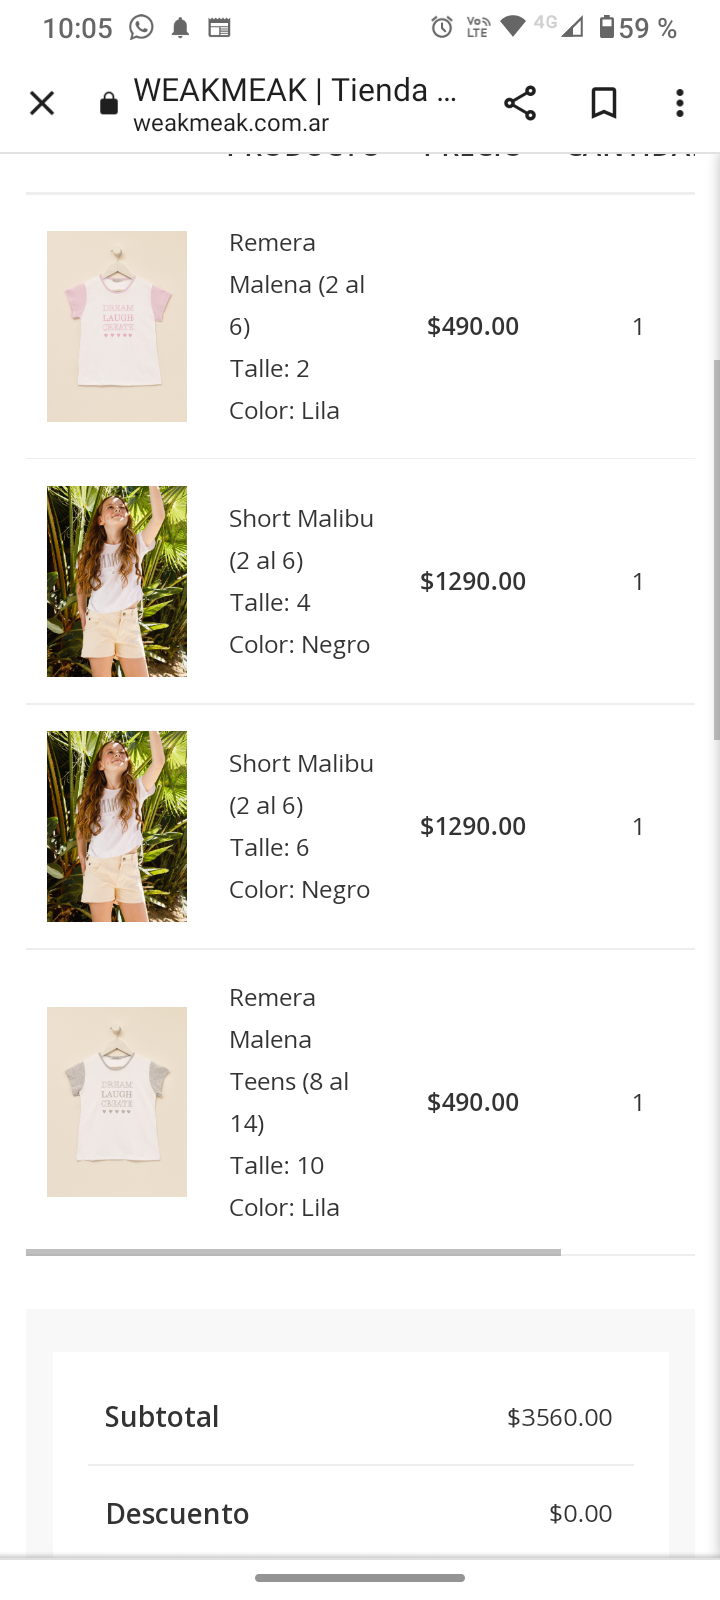This screenshot has width=720, height=1600.
Task: Tap the WhatsApp notification icon
Action: click(142, 27)
